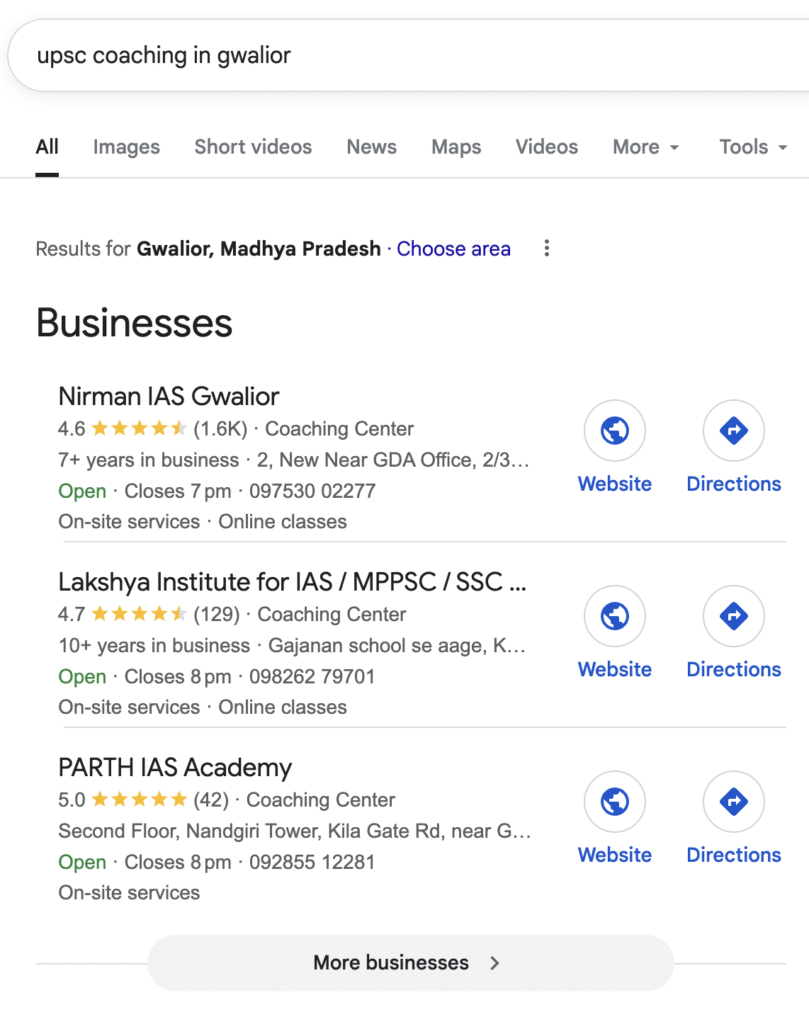Open the Short videos tab
This screenshot has height=1024, width=809.
[253, 147]
